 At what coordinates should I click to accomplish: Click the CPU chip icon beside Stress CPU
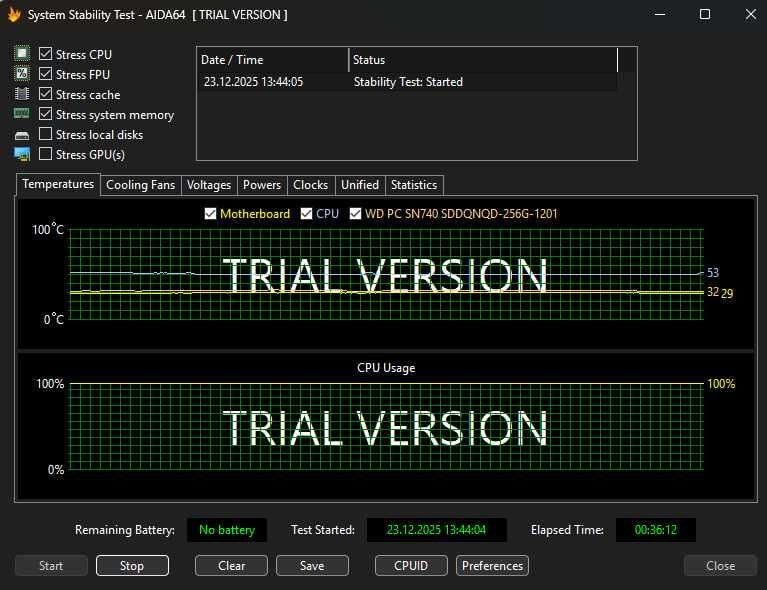pyautogui.click(x=22, y=53)
